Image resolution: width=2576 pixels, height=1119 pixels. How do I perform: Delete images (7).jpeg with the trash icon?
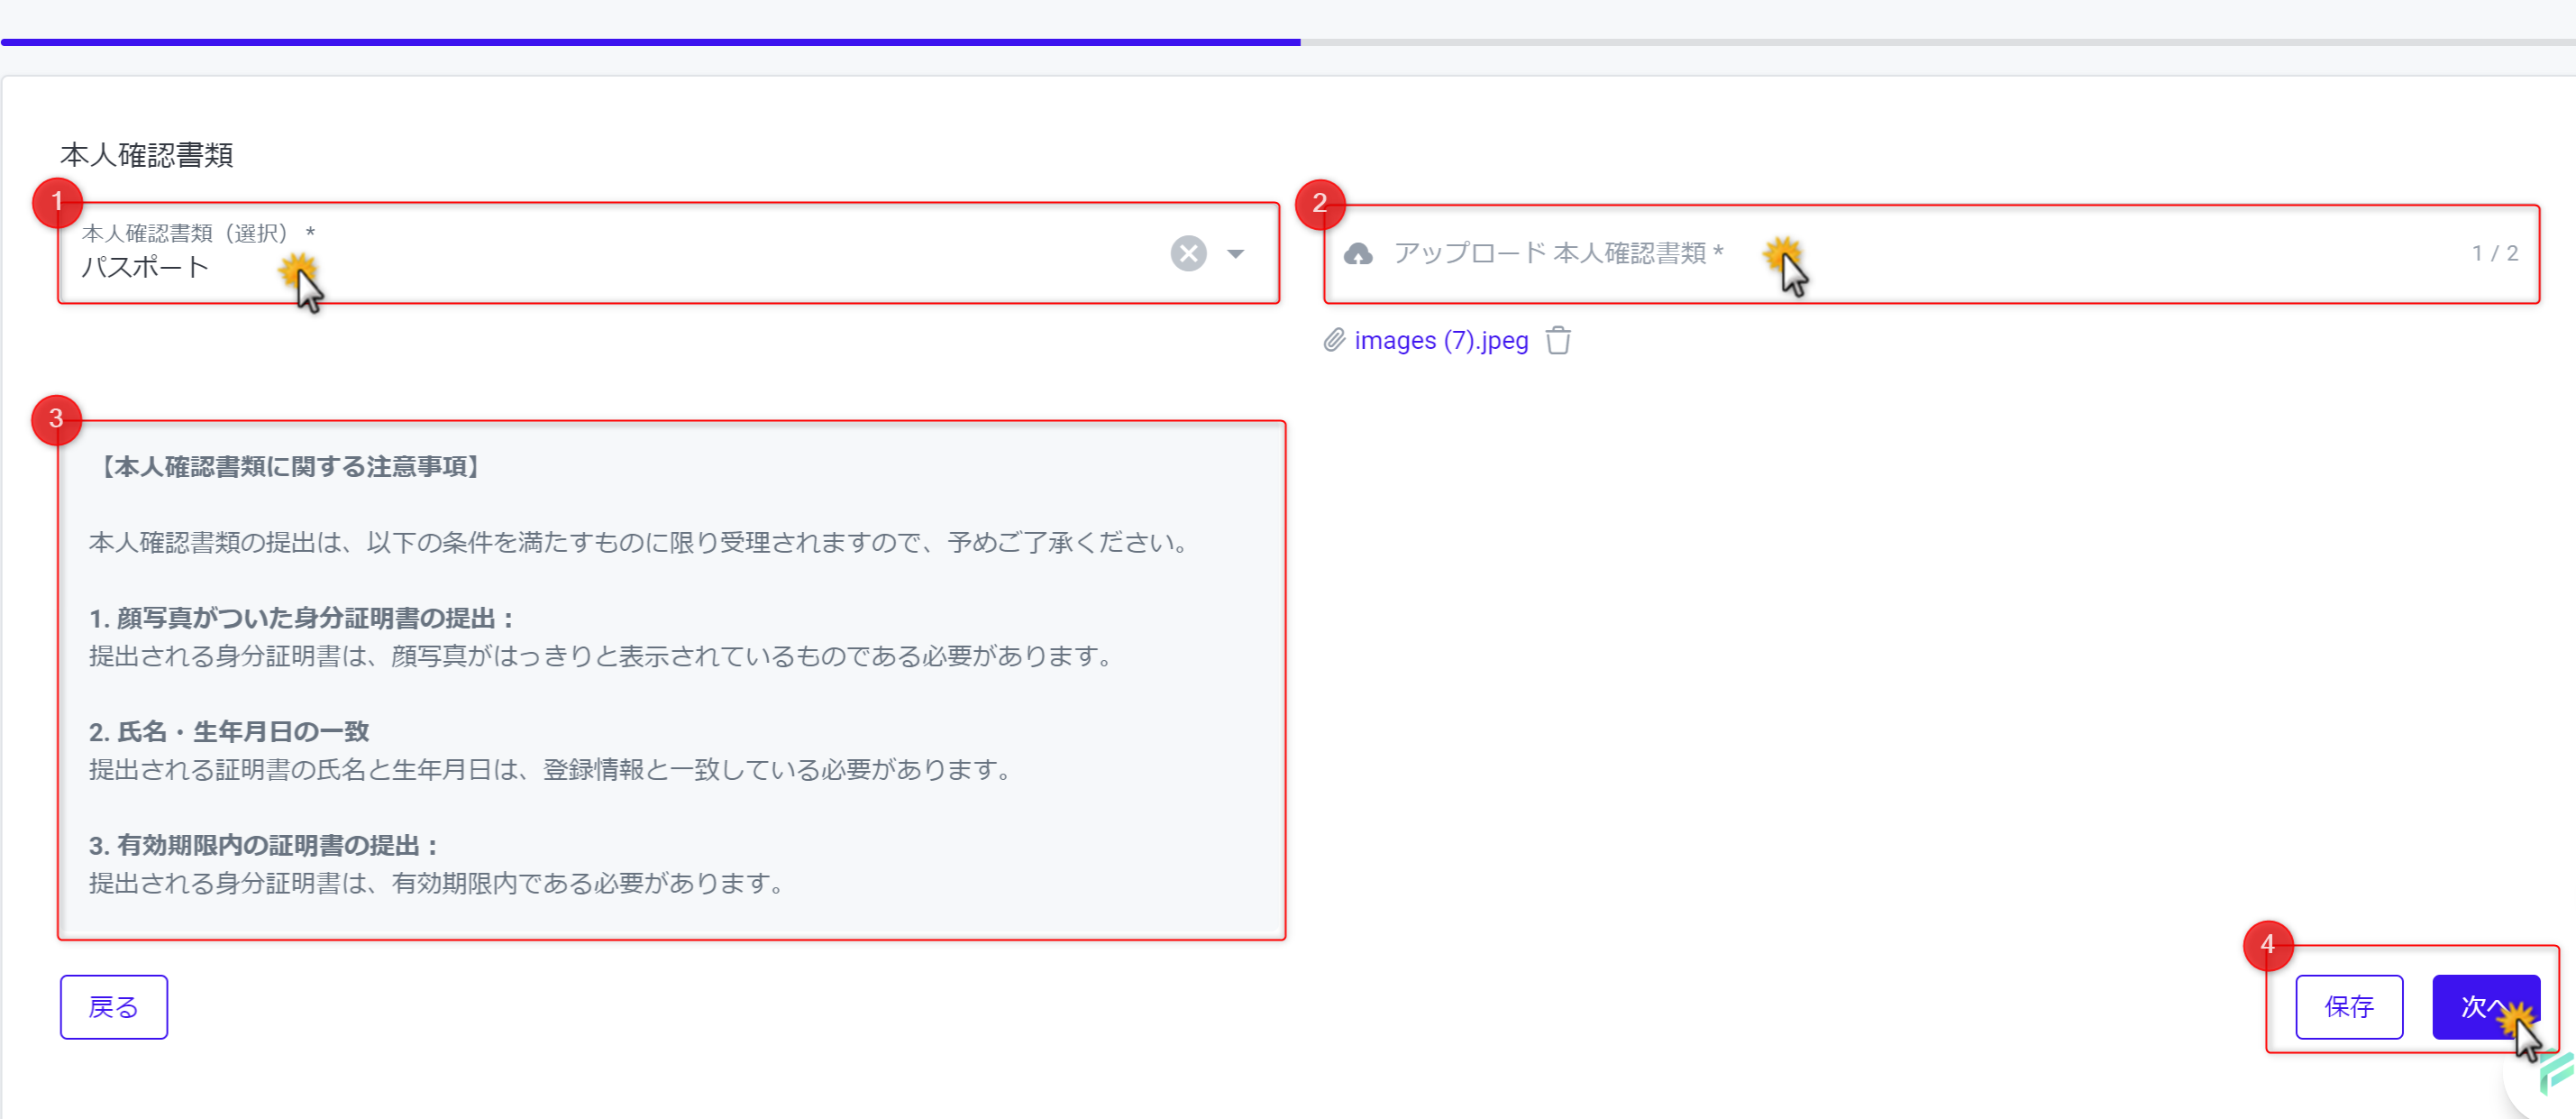tap(1558, 341)
